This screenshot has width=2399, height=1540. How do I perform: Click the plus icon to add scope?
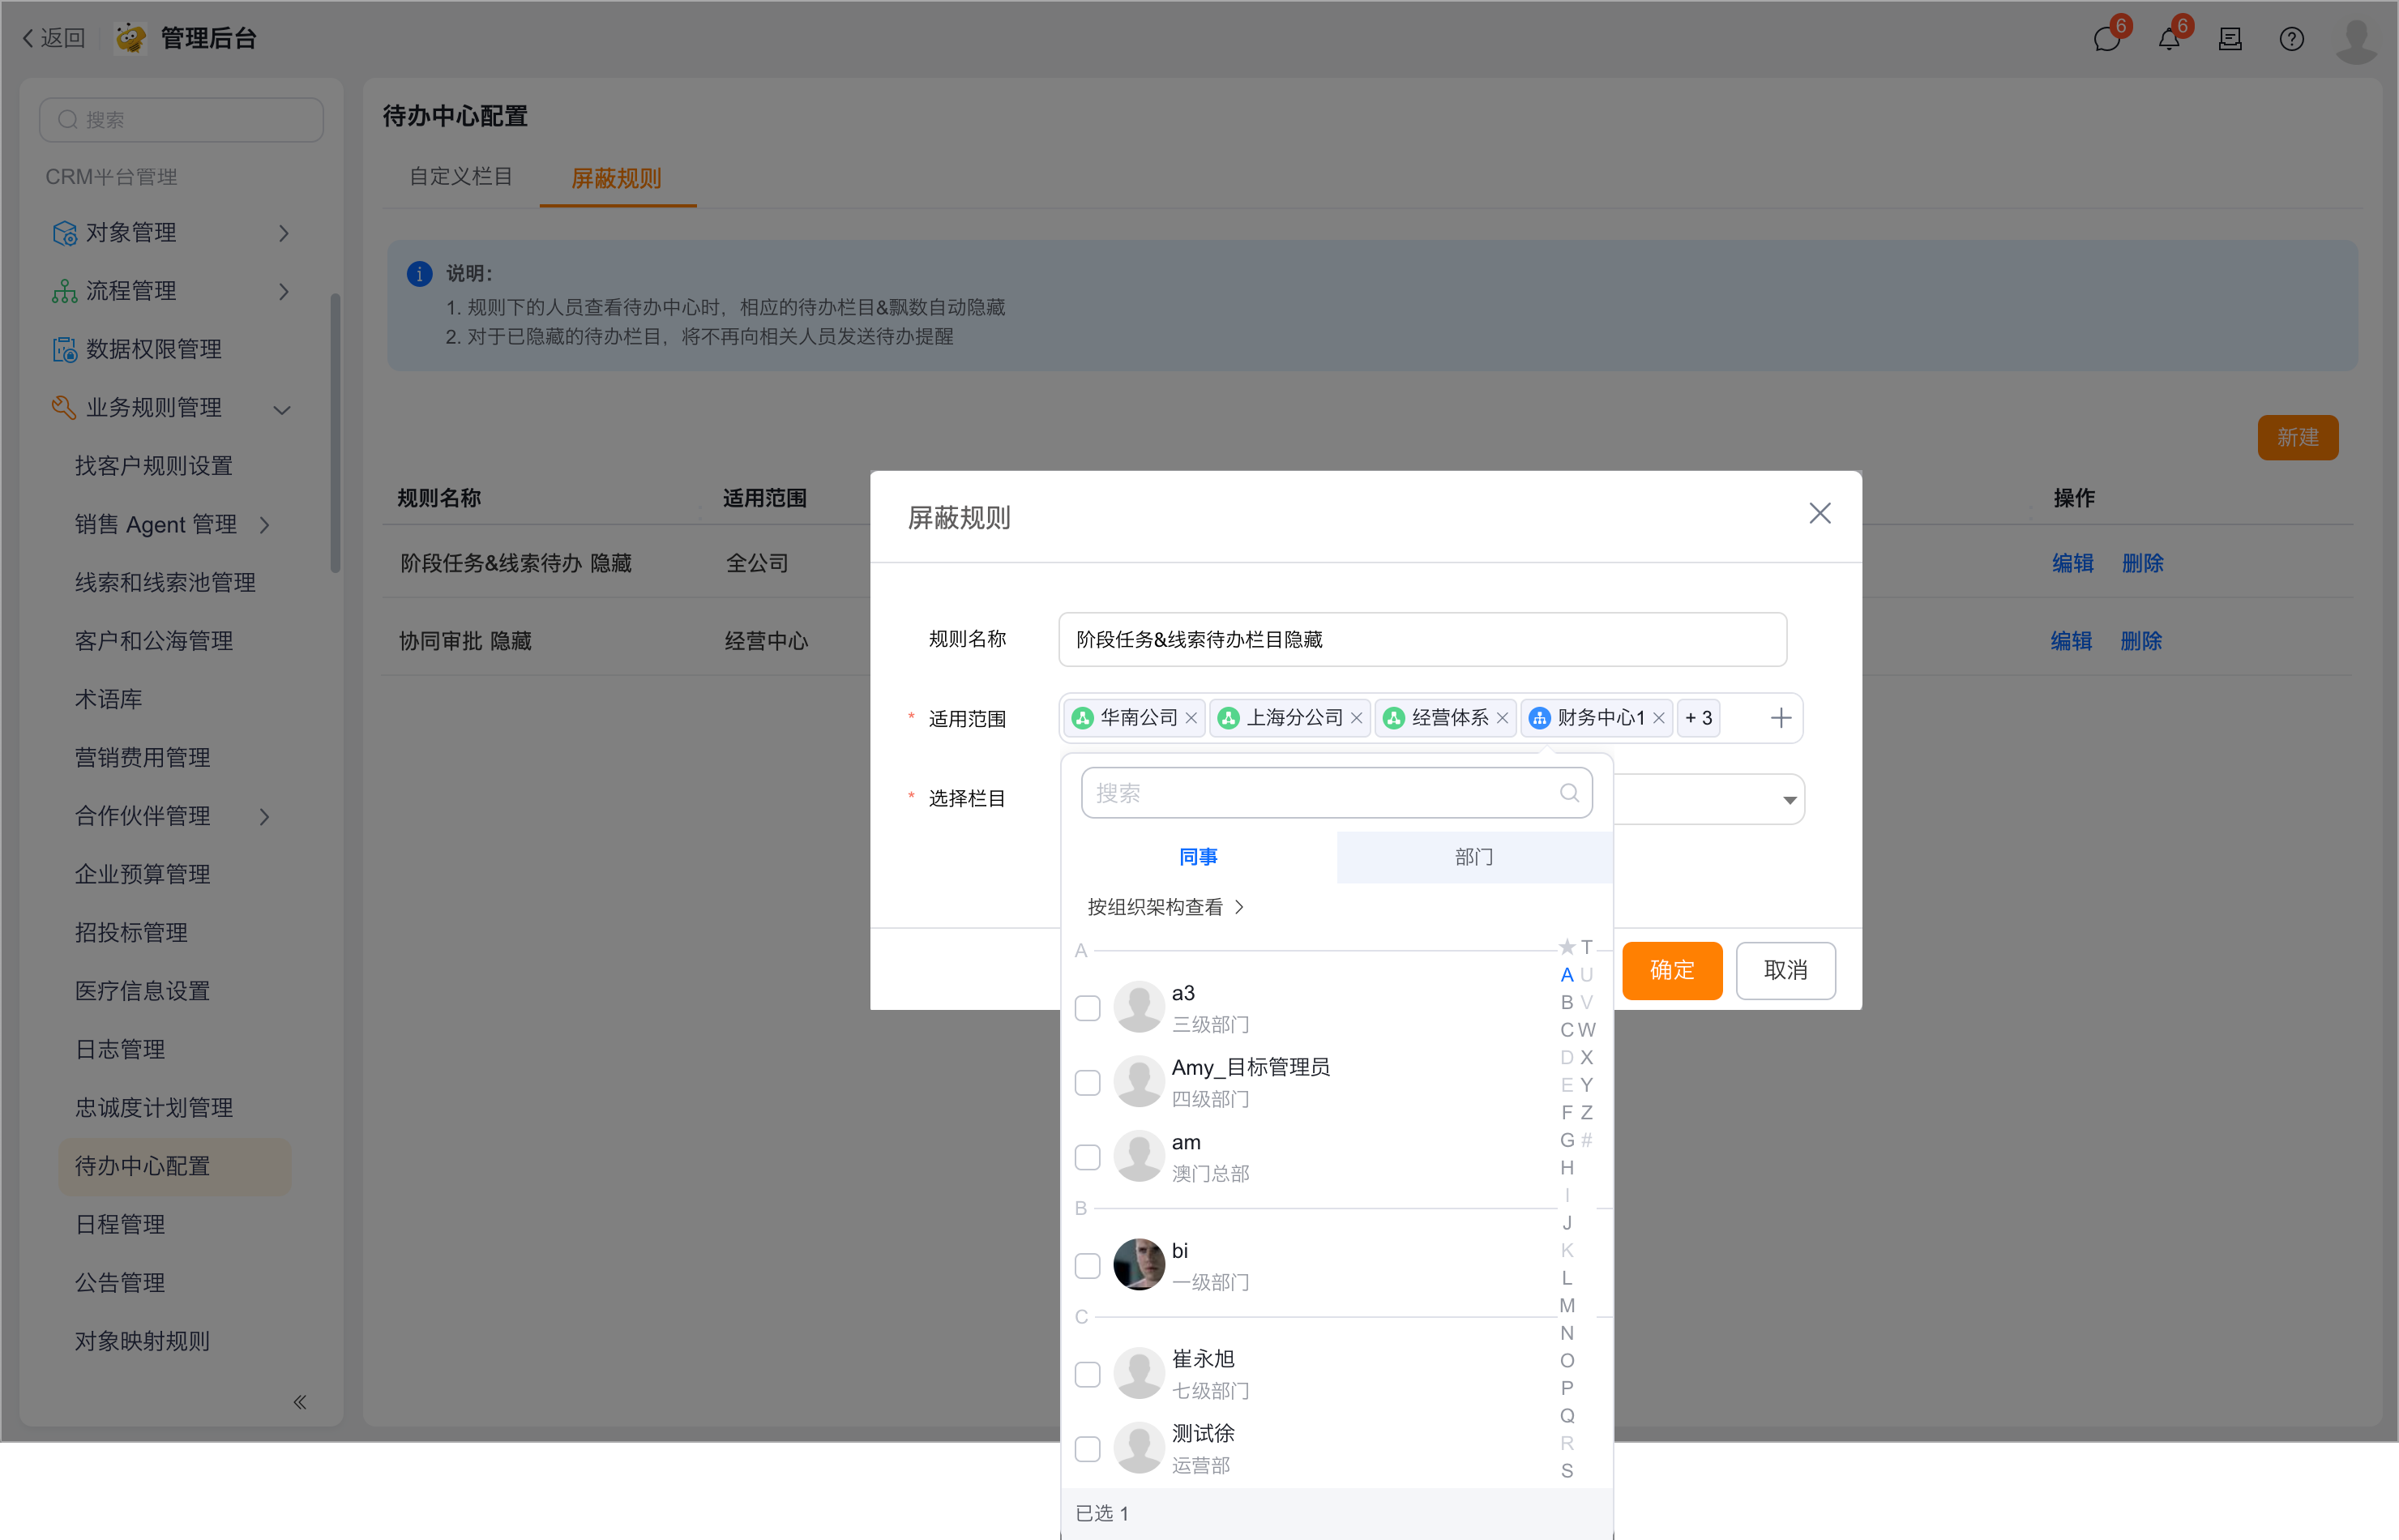[x=1780, y=718]
